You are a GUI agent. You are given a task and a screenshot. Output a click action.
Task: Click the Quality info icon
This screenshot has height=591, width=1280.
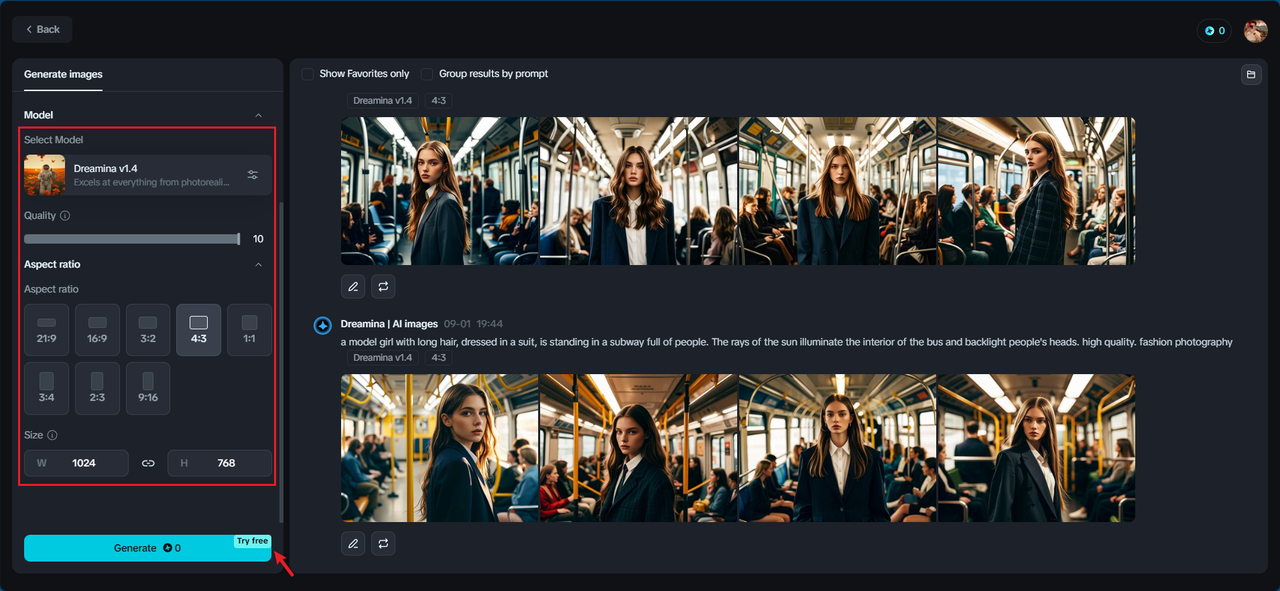point(65,216)
